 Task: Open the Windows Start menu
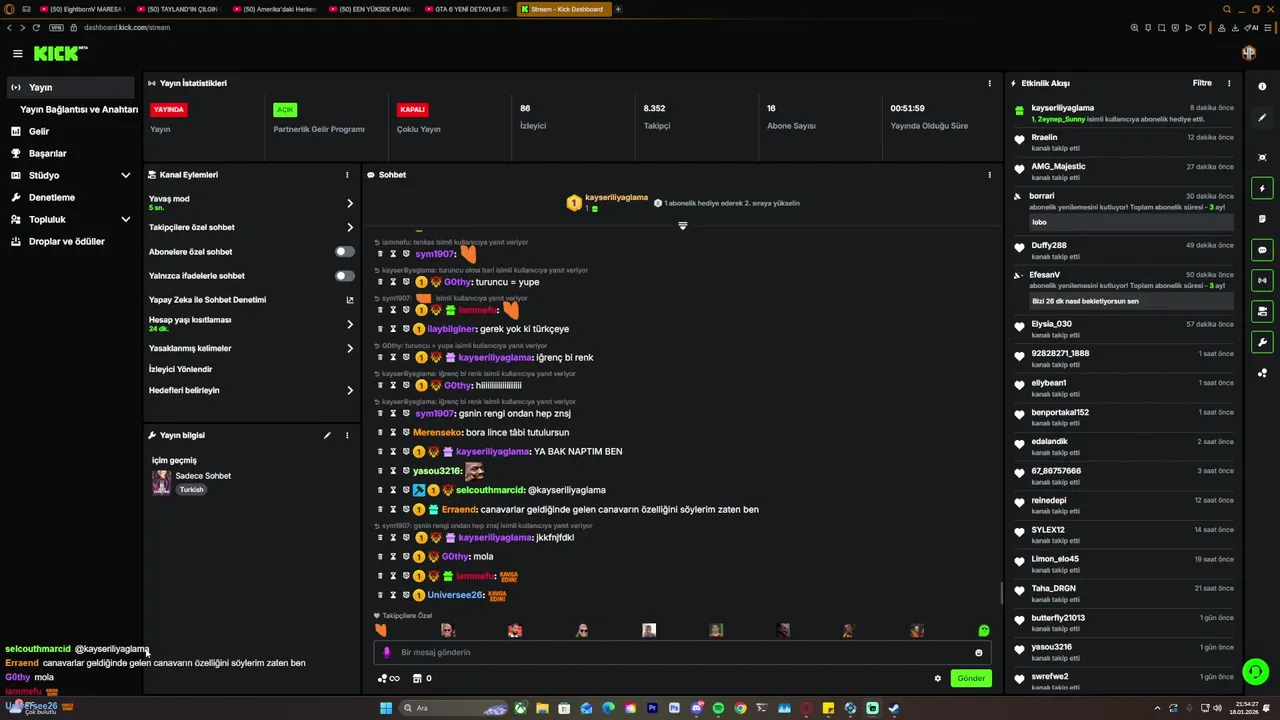[x=386, y=708]
